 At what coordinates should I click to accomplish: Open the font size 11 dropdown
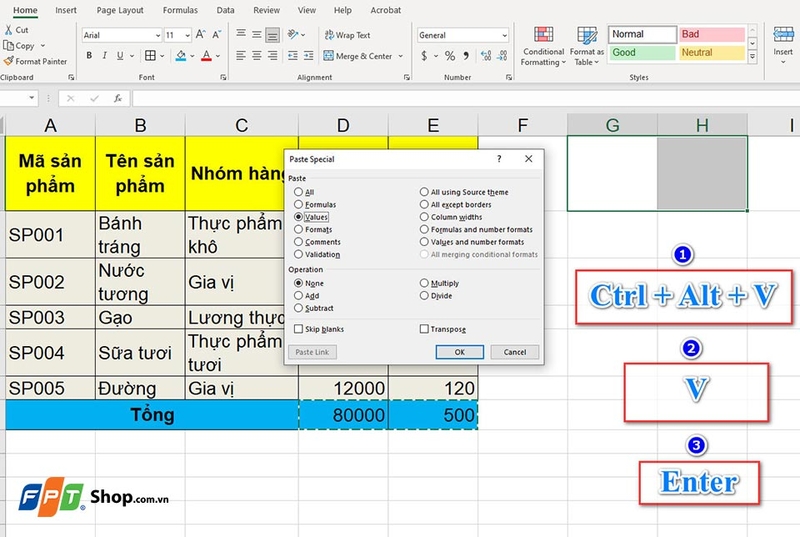(x=187, y=35)
